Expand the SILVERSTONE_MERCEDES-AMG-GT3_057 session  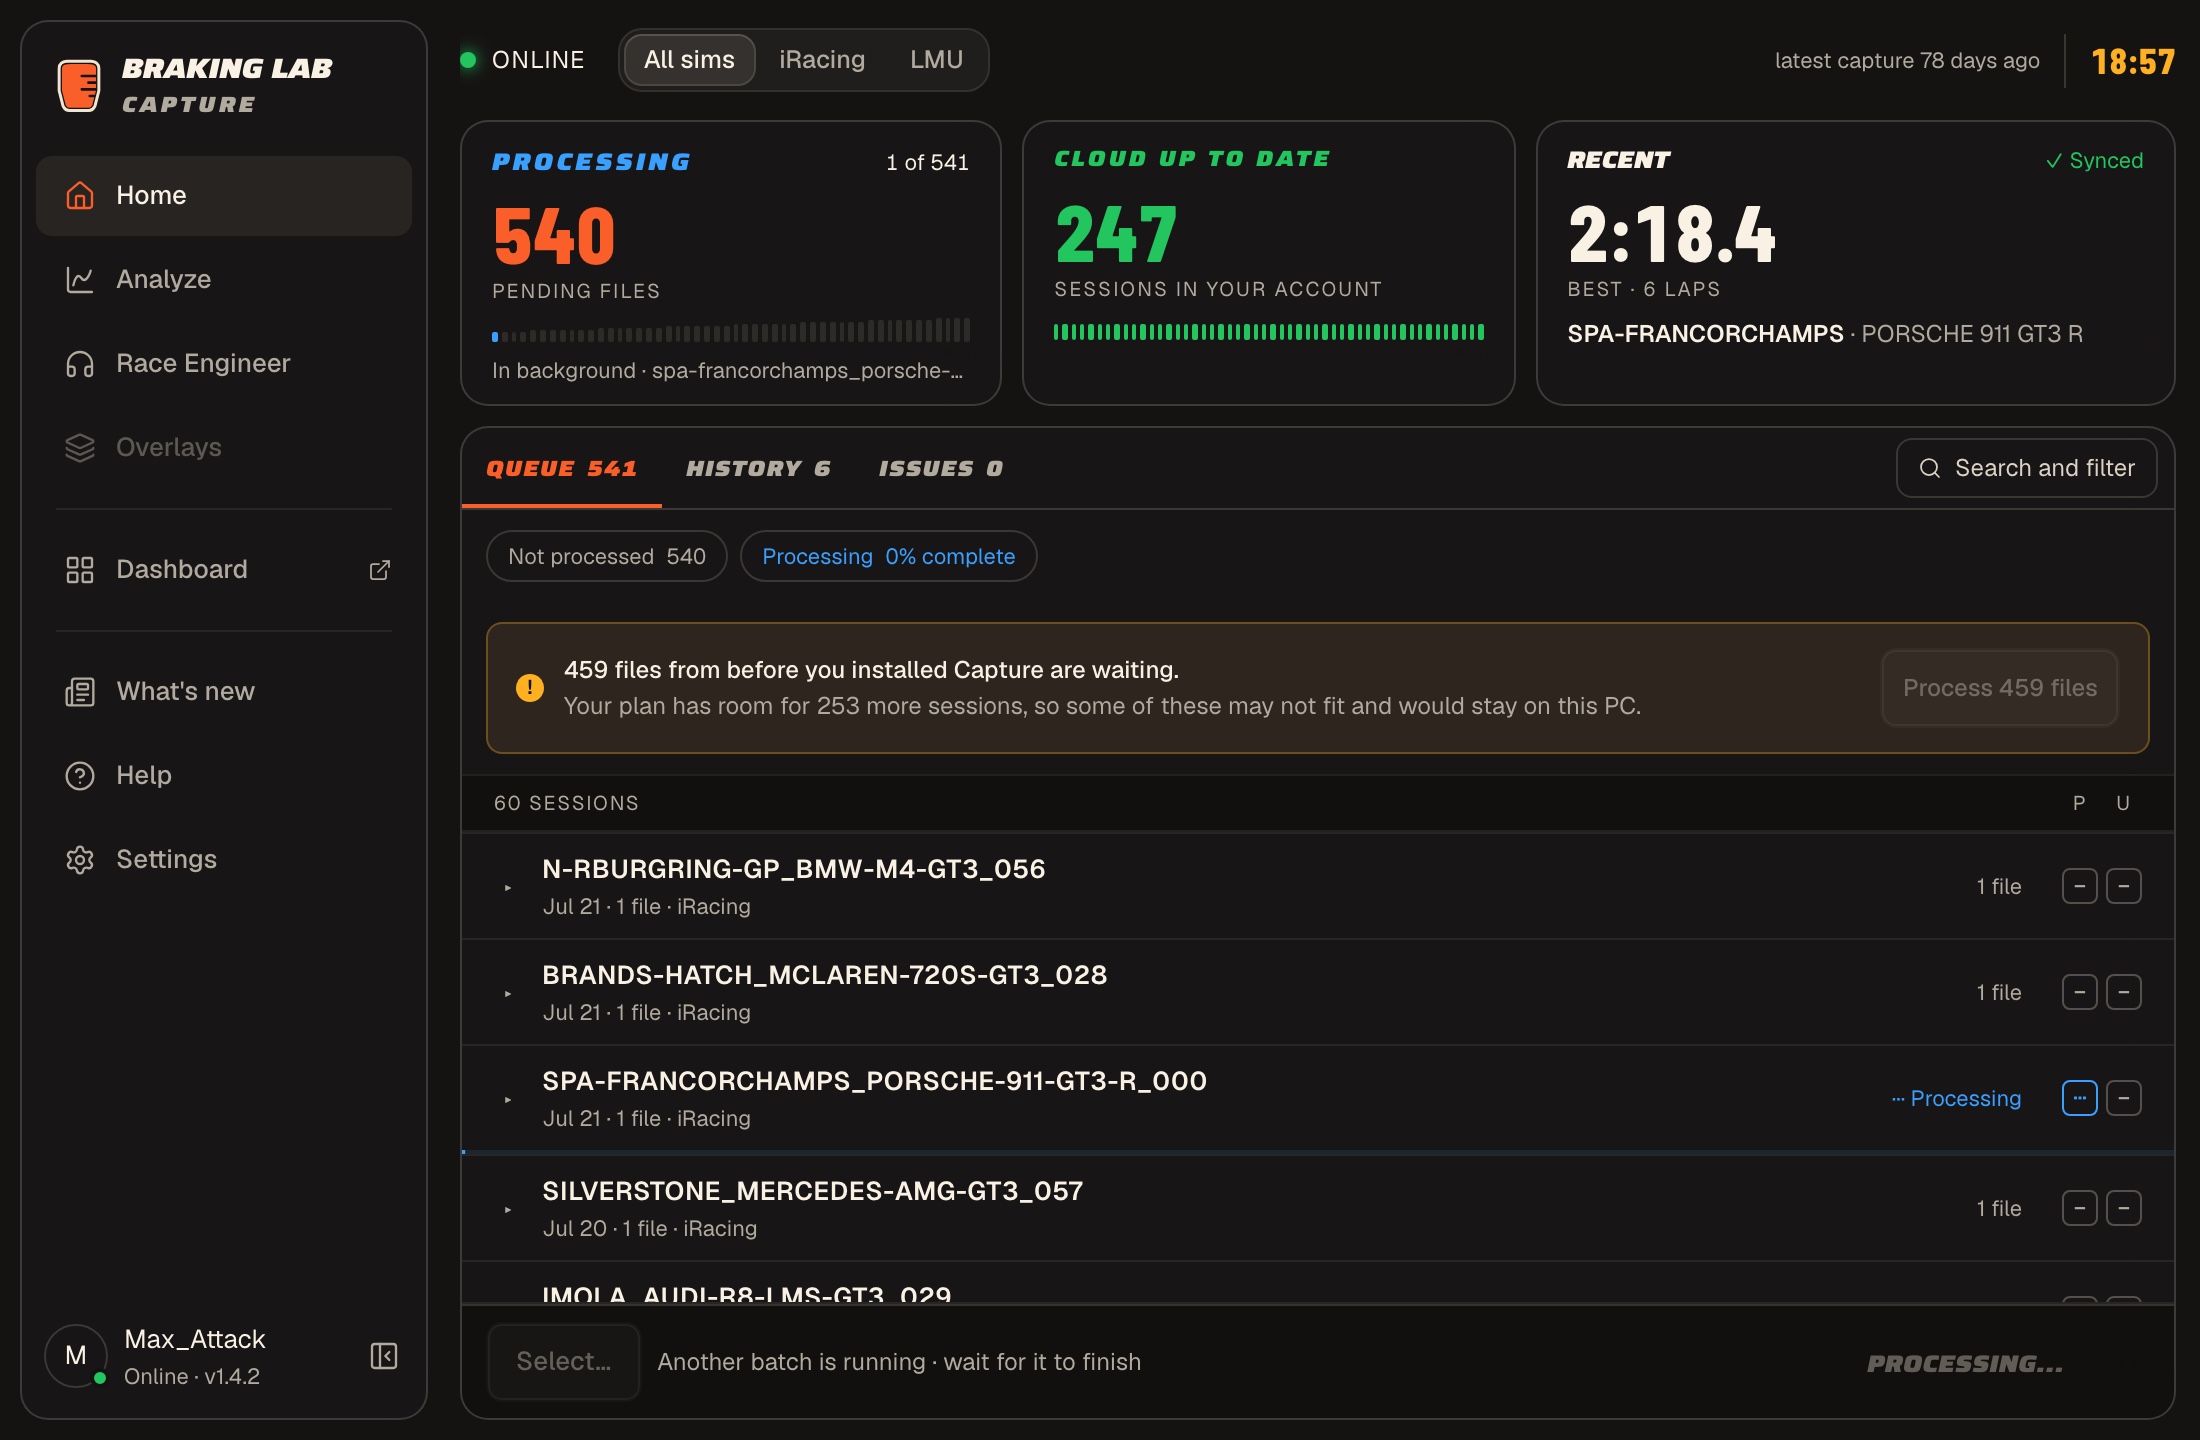508,1209
